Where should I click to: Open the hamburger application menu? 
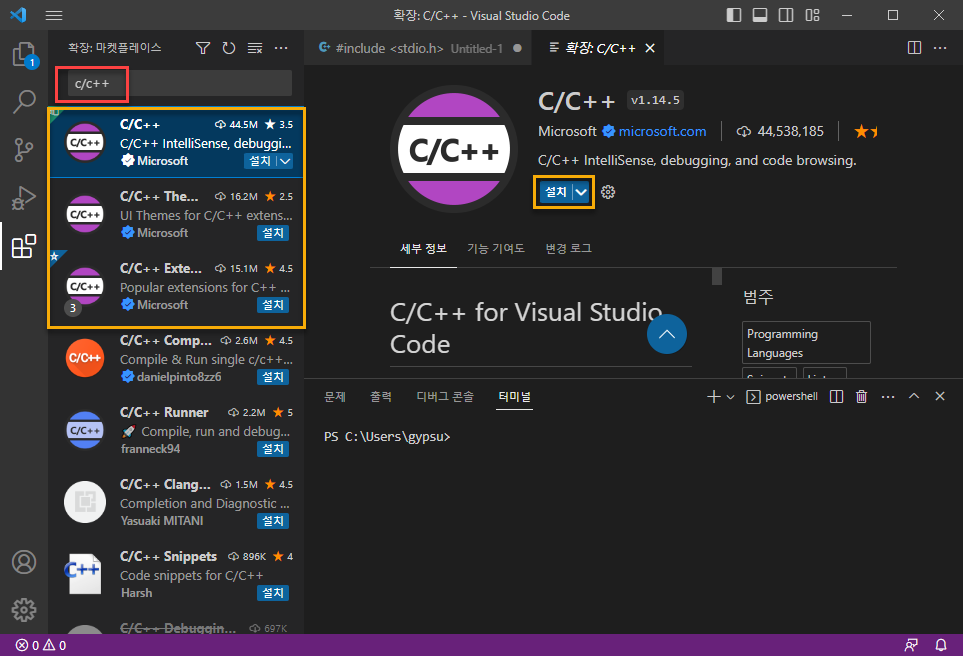[54, 15]
